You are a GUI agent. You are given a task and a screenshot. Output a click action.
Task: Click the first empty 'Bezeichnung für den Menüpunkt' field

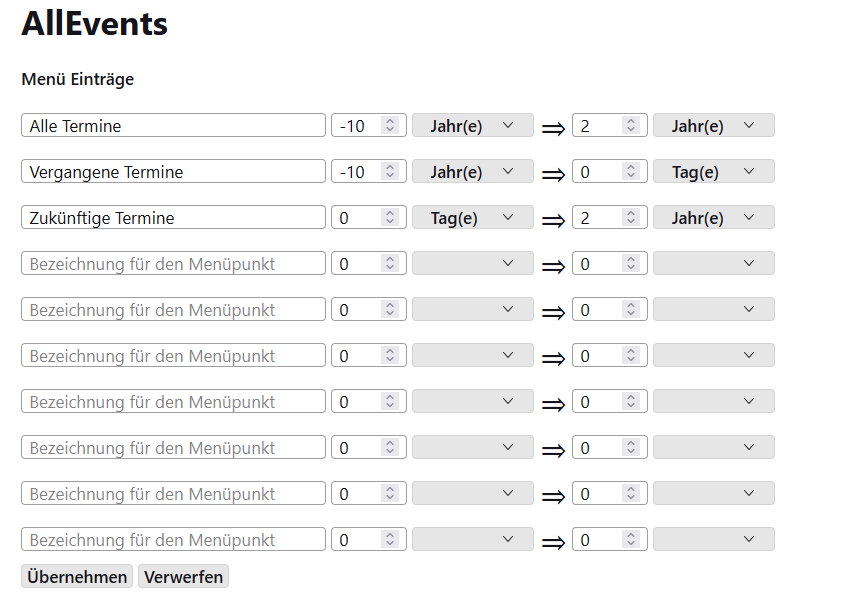coord(173,264)
